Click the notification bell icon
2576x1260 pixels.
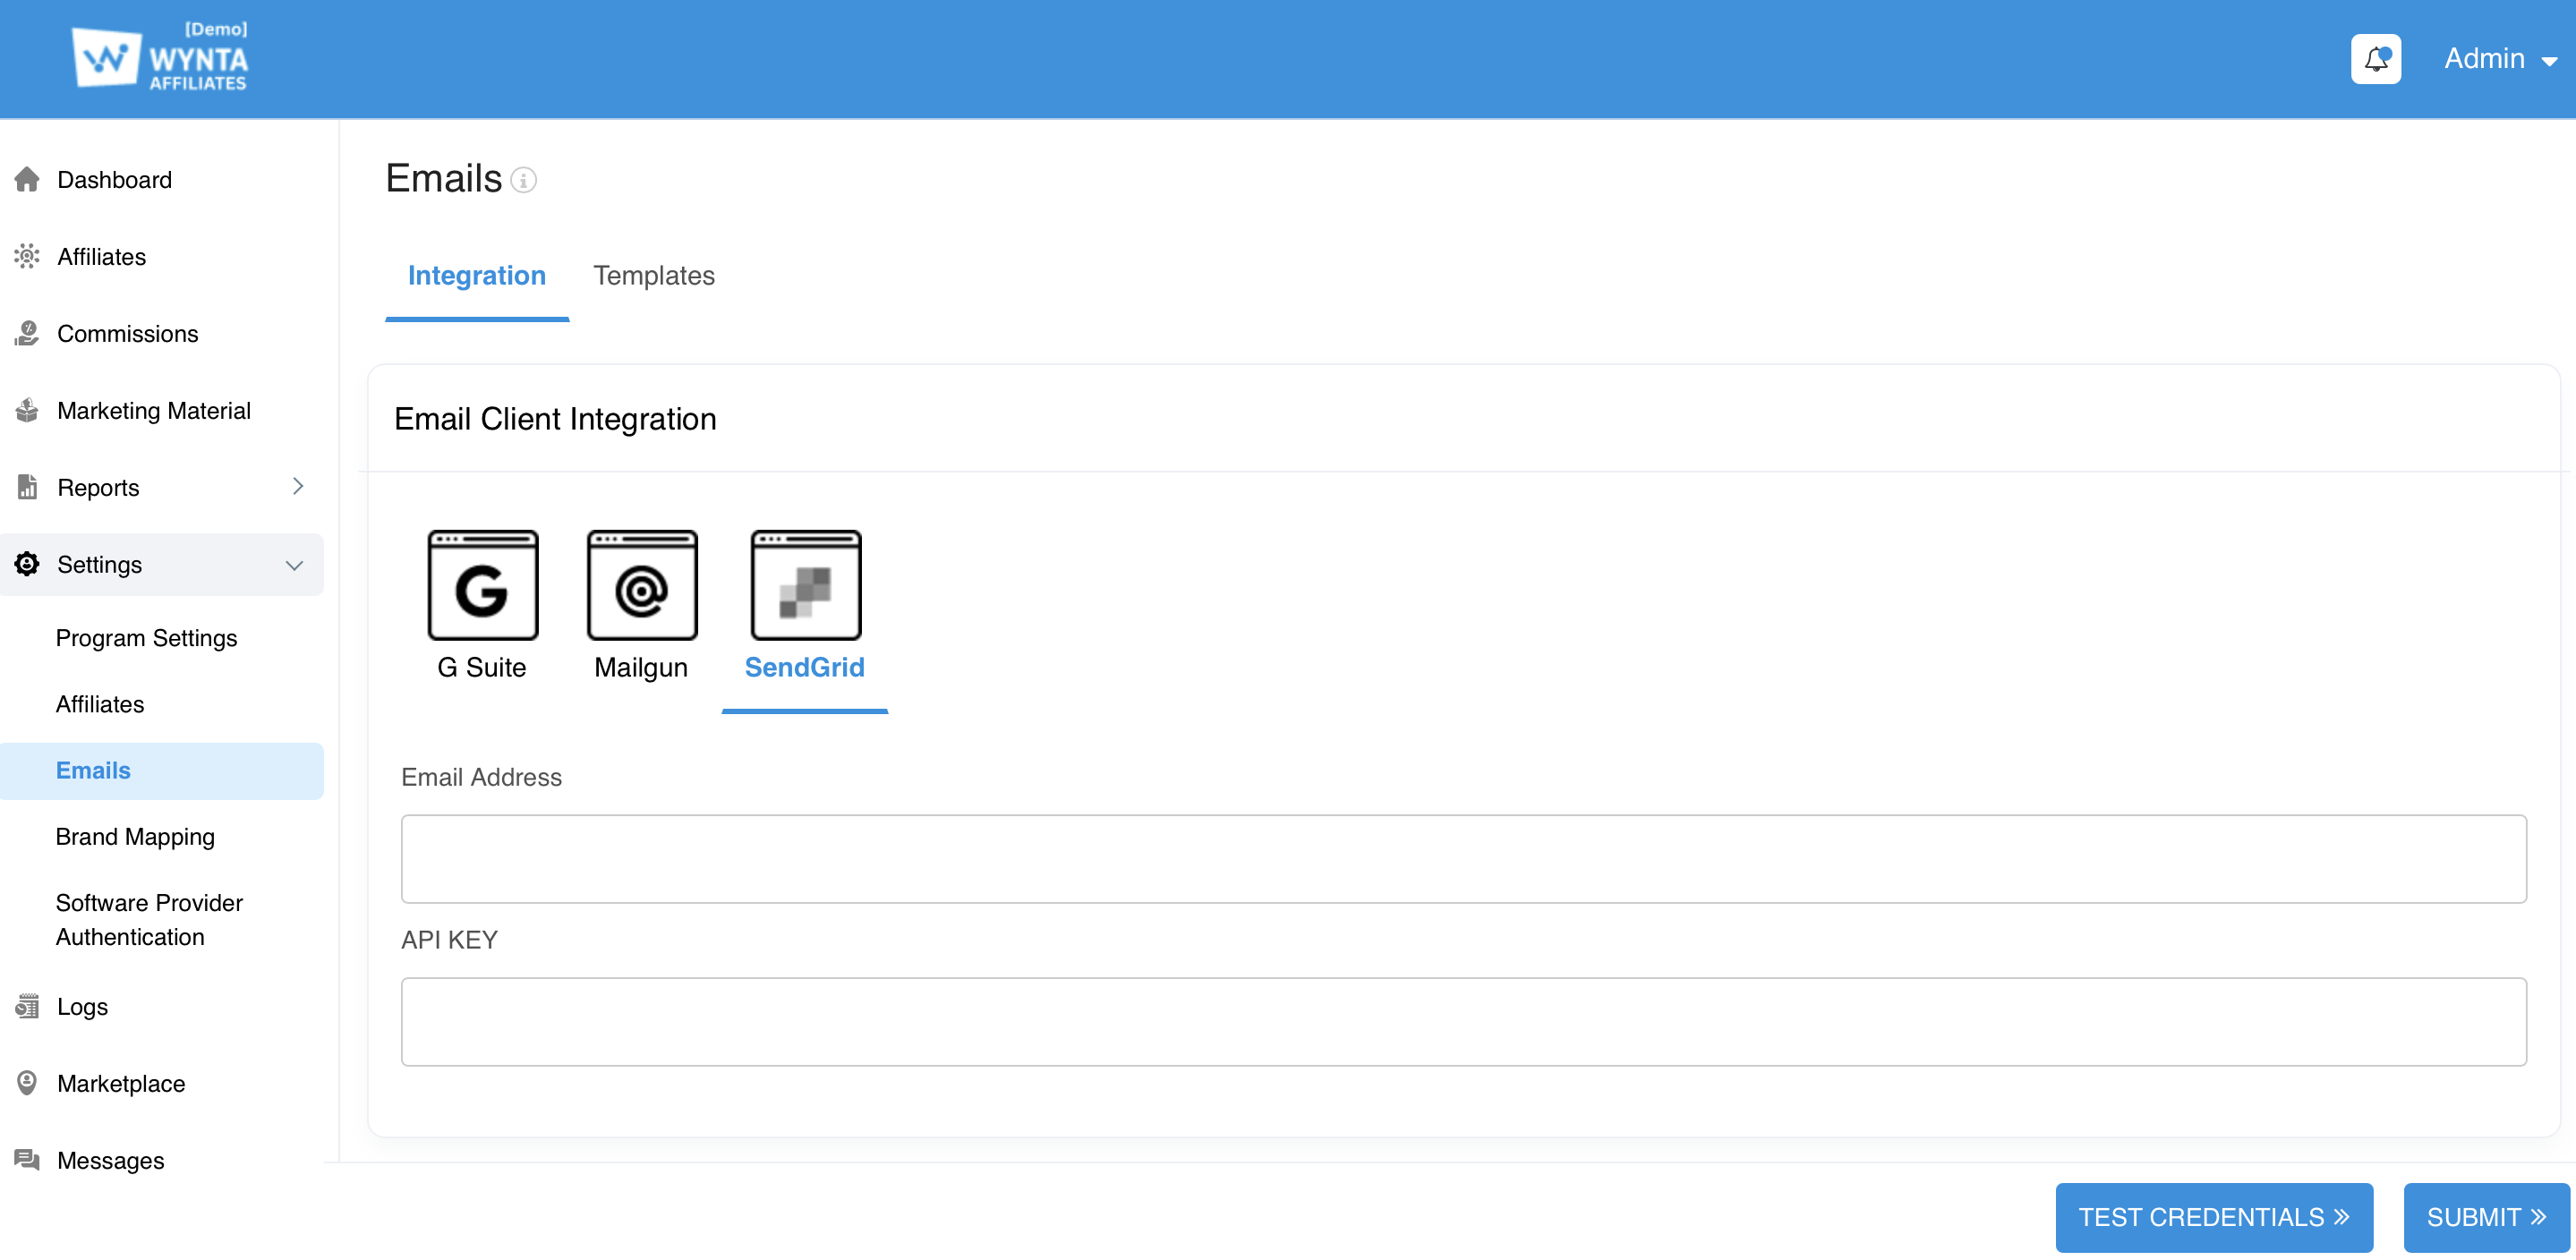point(2377,59)
